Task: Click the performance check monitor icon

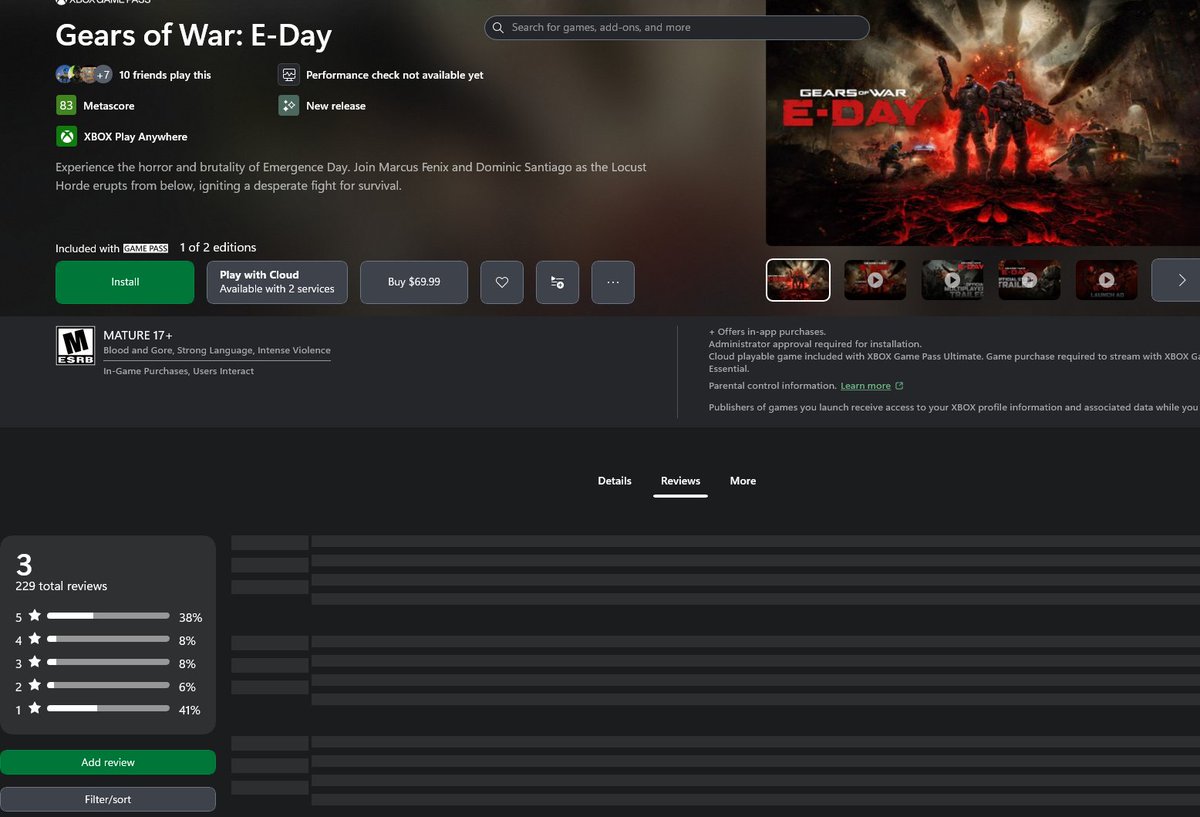Action: click(x=289, y=75)
